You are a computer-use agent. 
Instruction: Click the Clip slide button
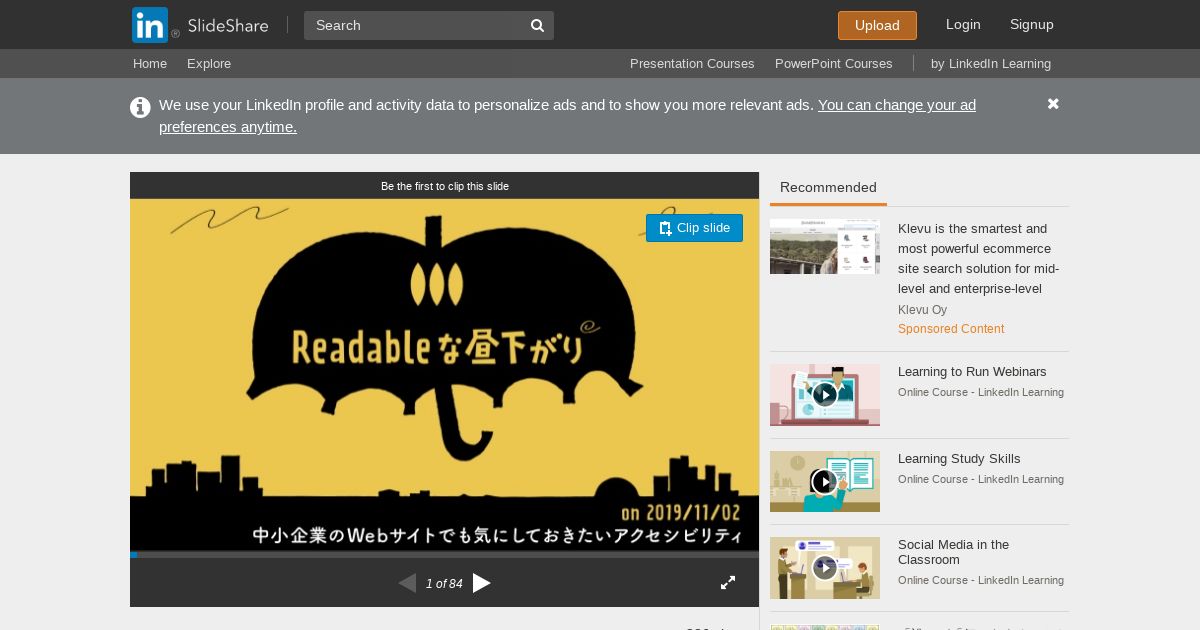[x=694, y=228]
